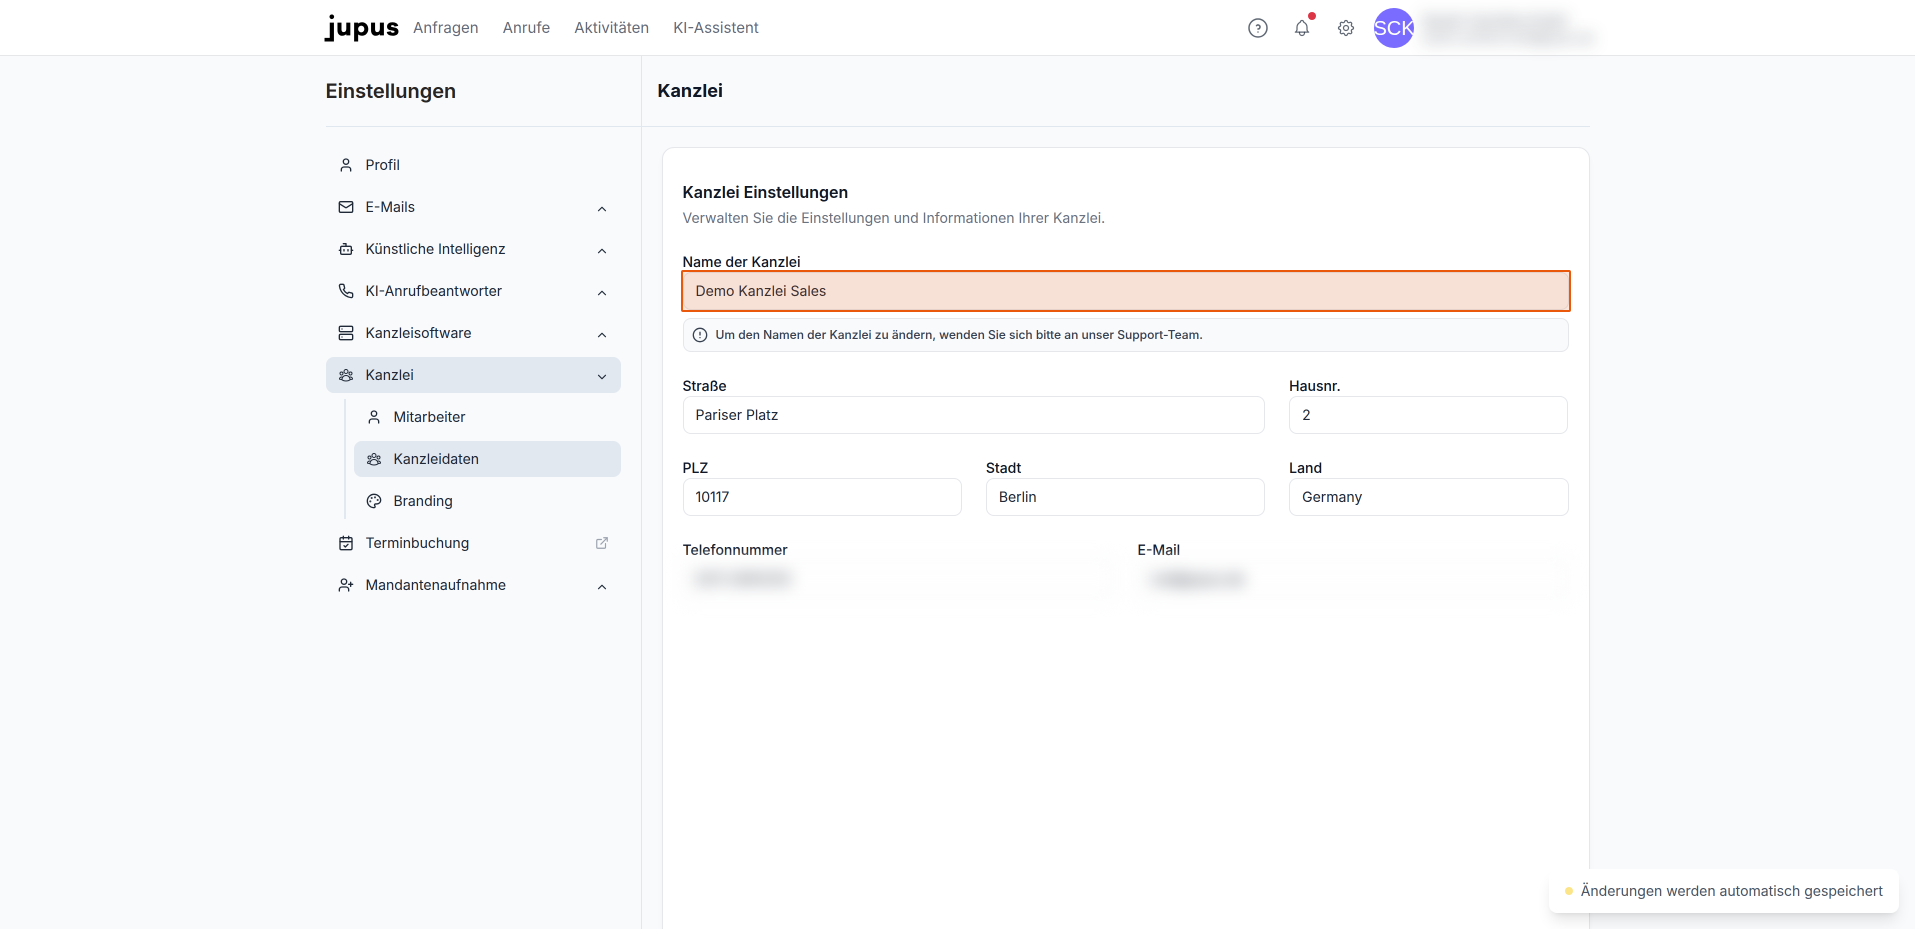1915x929 pixels.
Task: Open Mitarbeiter settings page
Action: click(x=487, y=417)
